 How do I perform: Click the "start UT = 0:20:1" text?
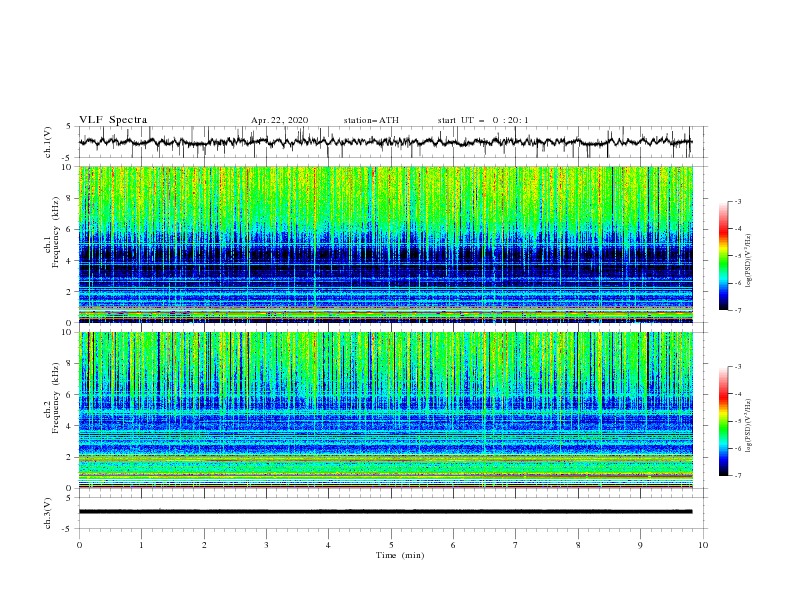(x=483, y=120)
